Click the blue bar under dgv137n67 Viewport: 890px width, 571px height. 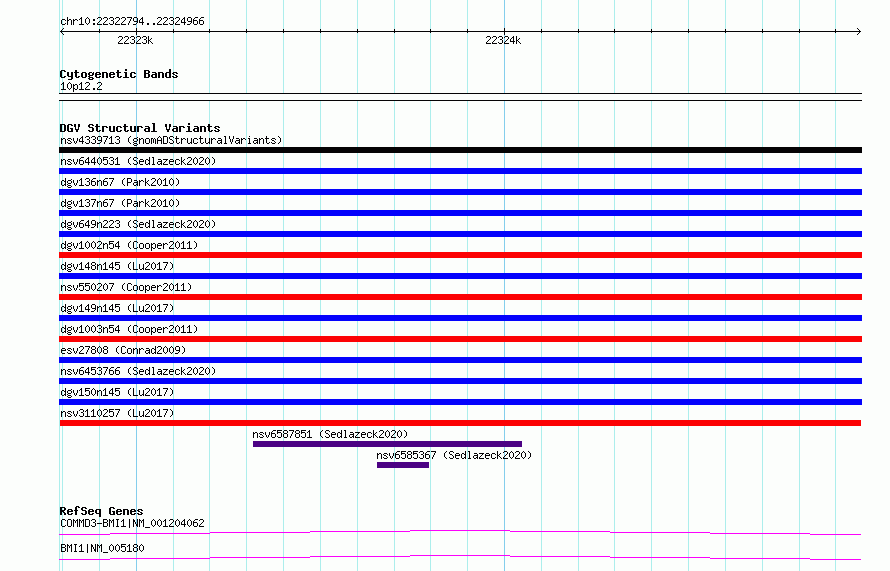(x=460, y=213)
